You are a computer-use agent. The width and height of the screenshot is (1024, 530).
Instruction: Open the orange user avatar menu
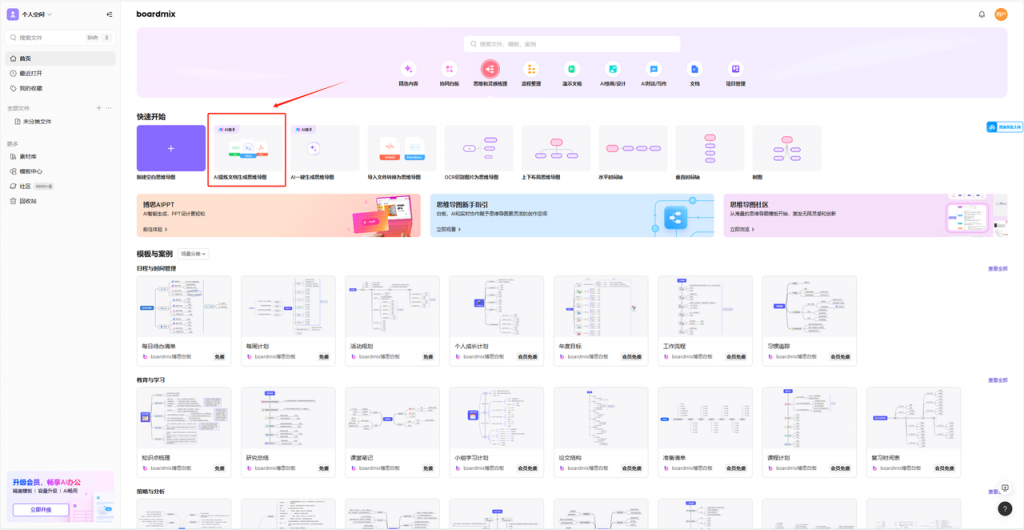pos(1001,14)
